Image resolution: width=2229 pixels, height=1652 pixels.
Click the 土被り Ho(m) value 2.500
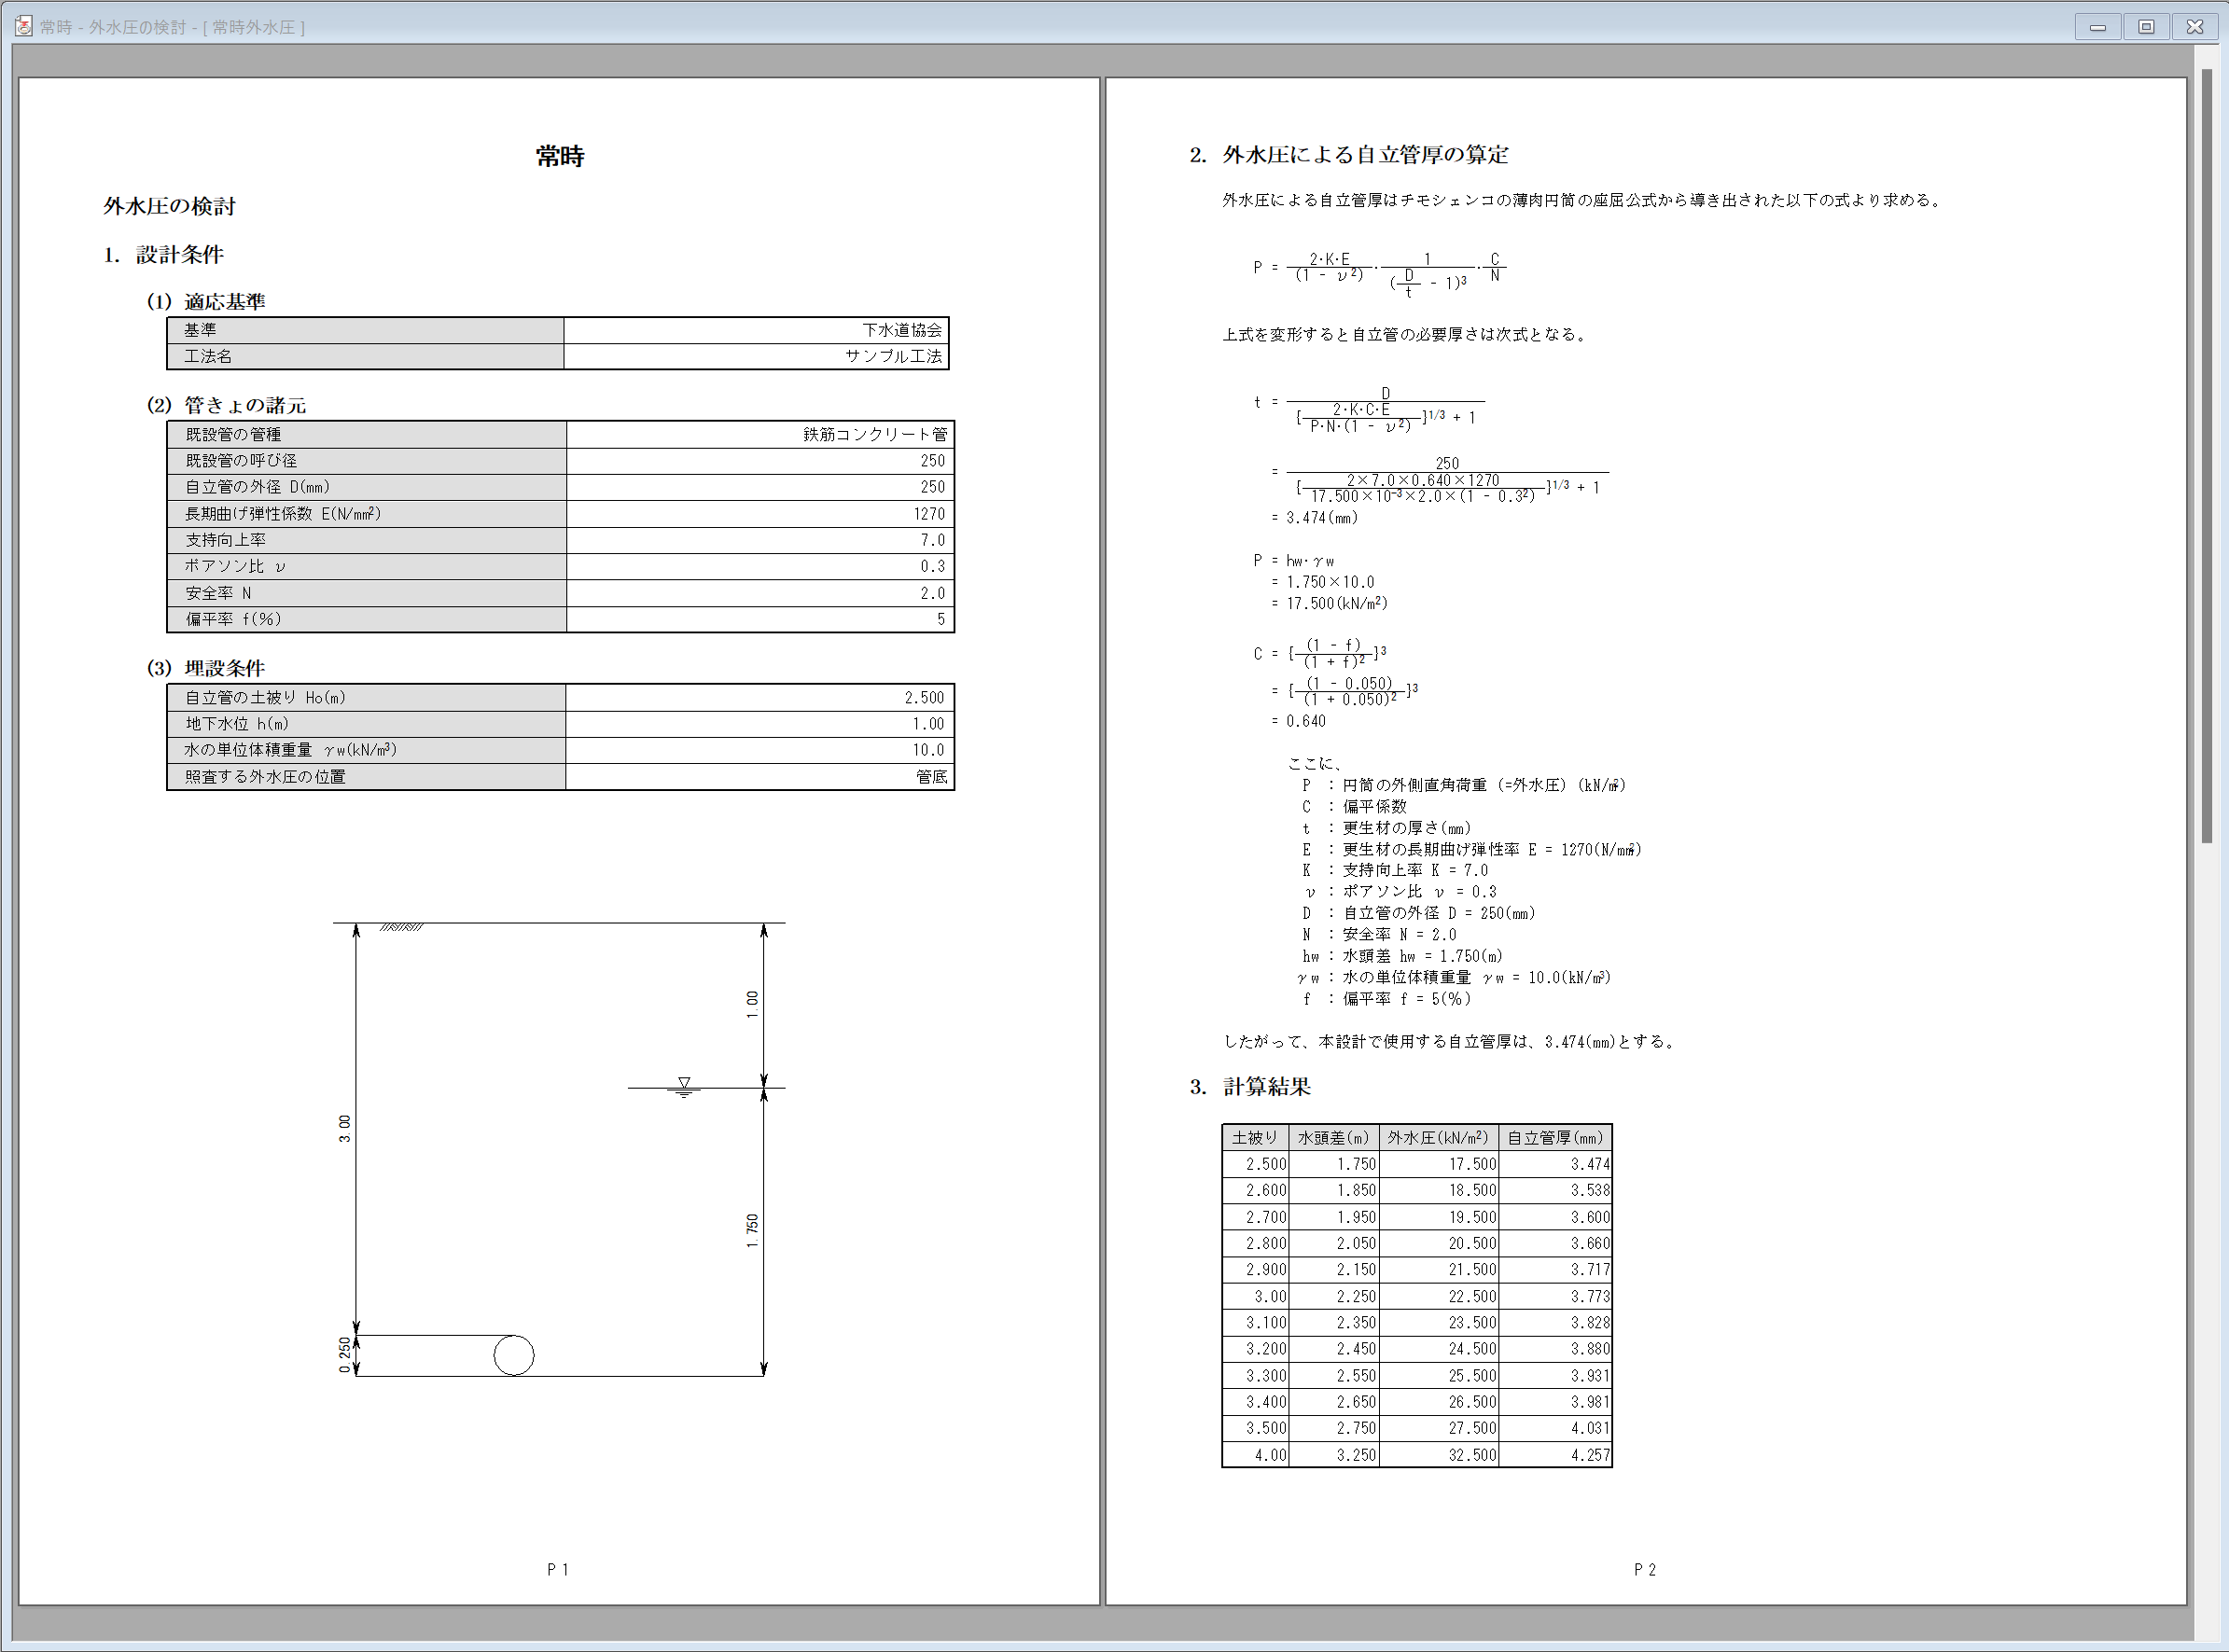coord(760,698)
